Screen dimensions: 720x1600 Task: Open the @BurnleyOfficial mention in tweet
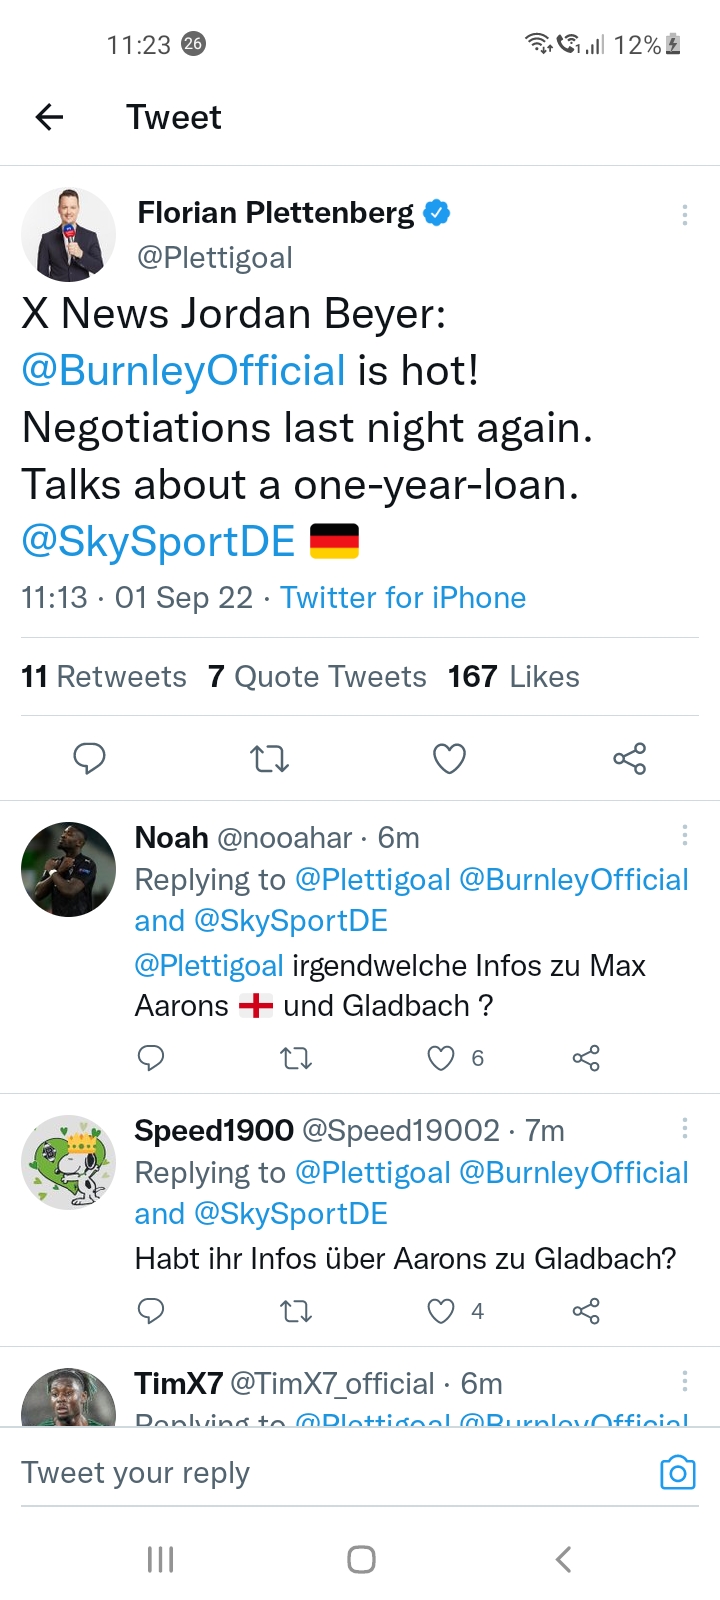[x=183, y=370]
